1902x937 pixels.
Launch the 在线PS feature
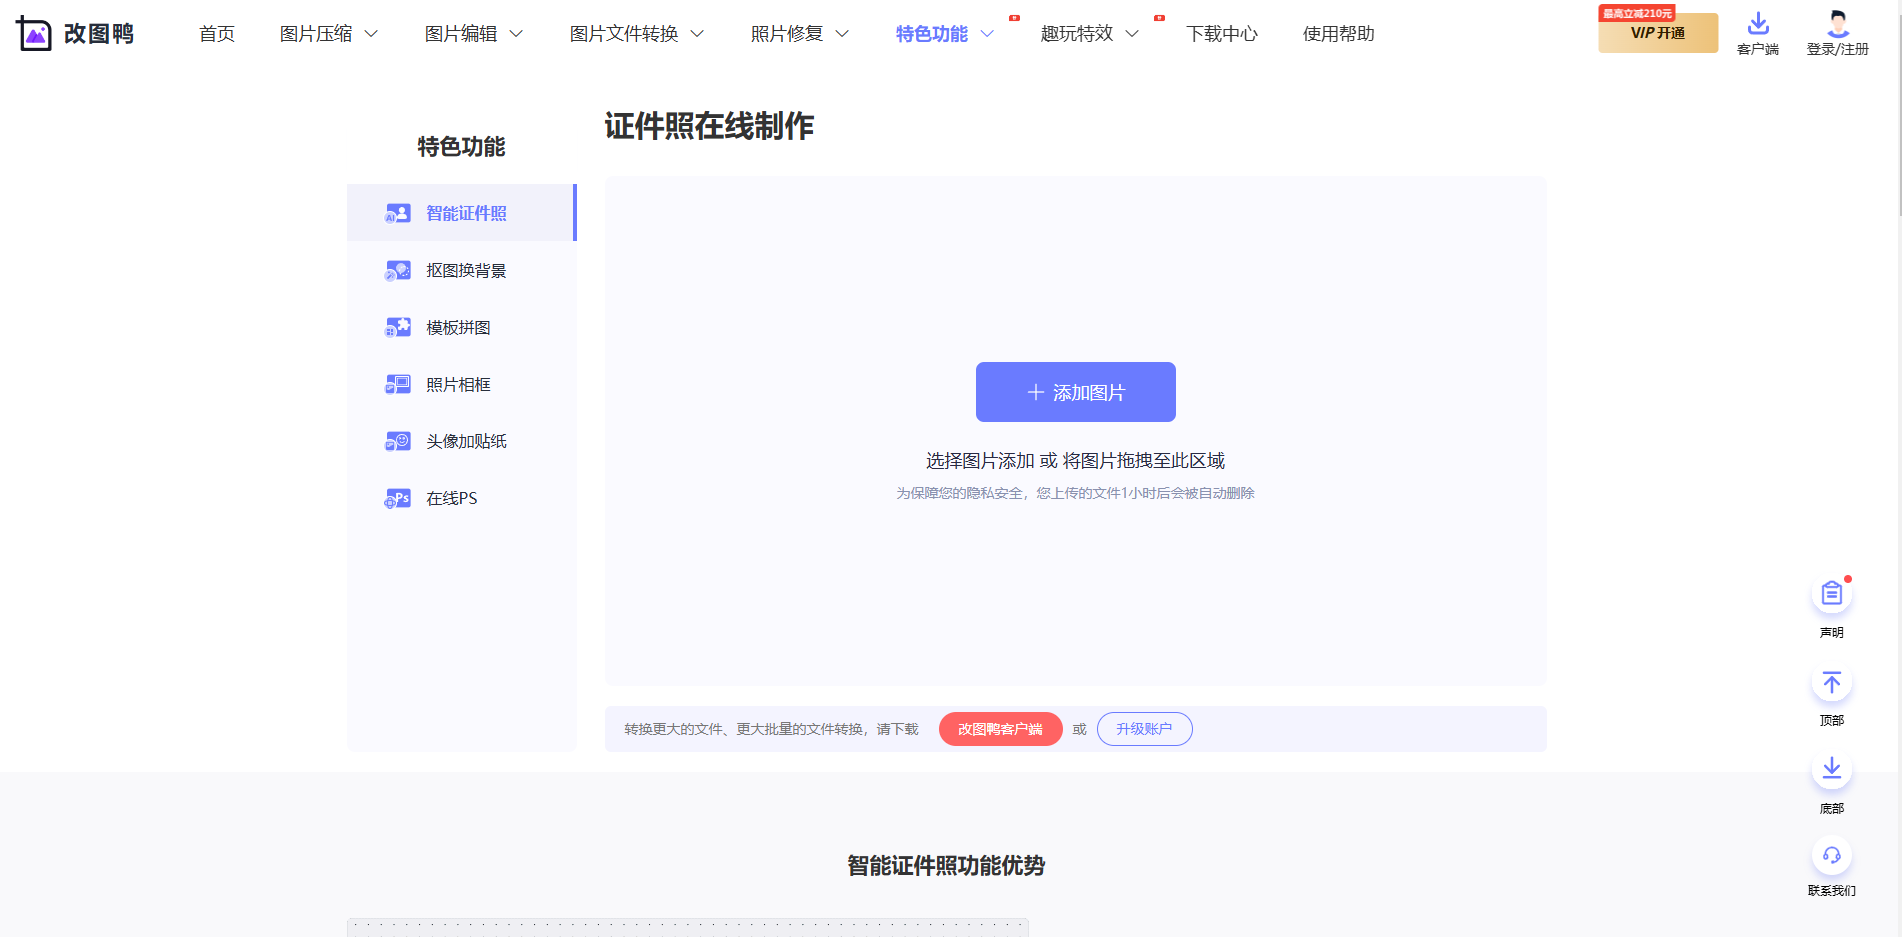point(397,498)
